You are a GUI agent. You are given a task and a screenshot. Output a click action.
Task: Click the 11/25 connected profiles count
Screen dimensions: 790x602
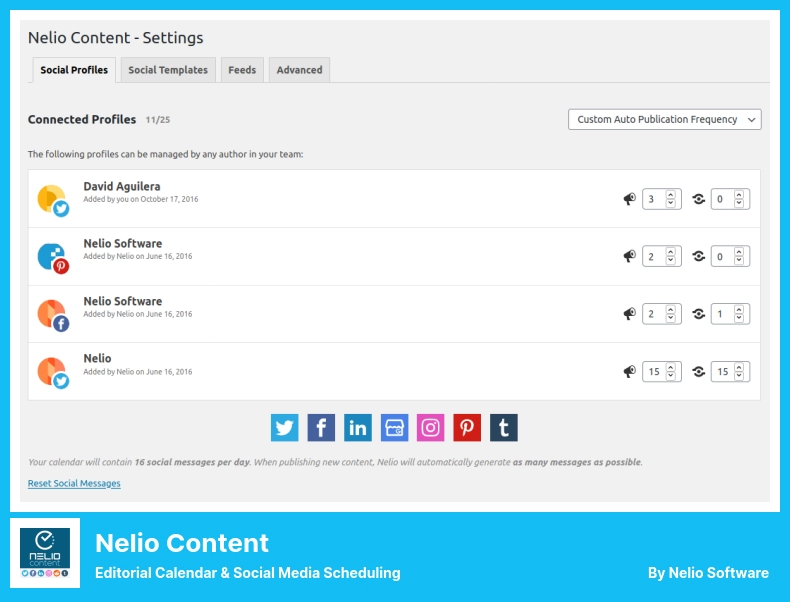pos(158,120)
